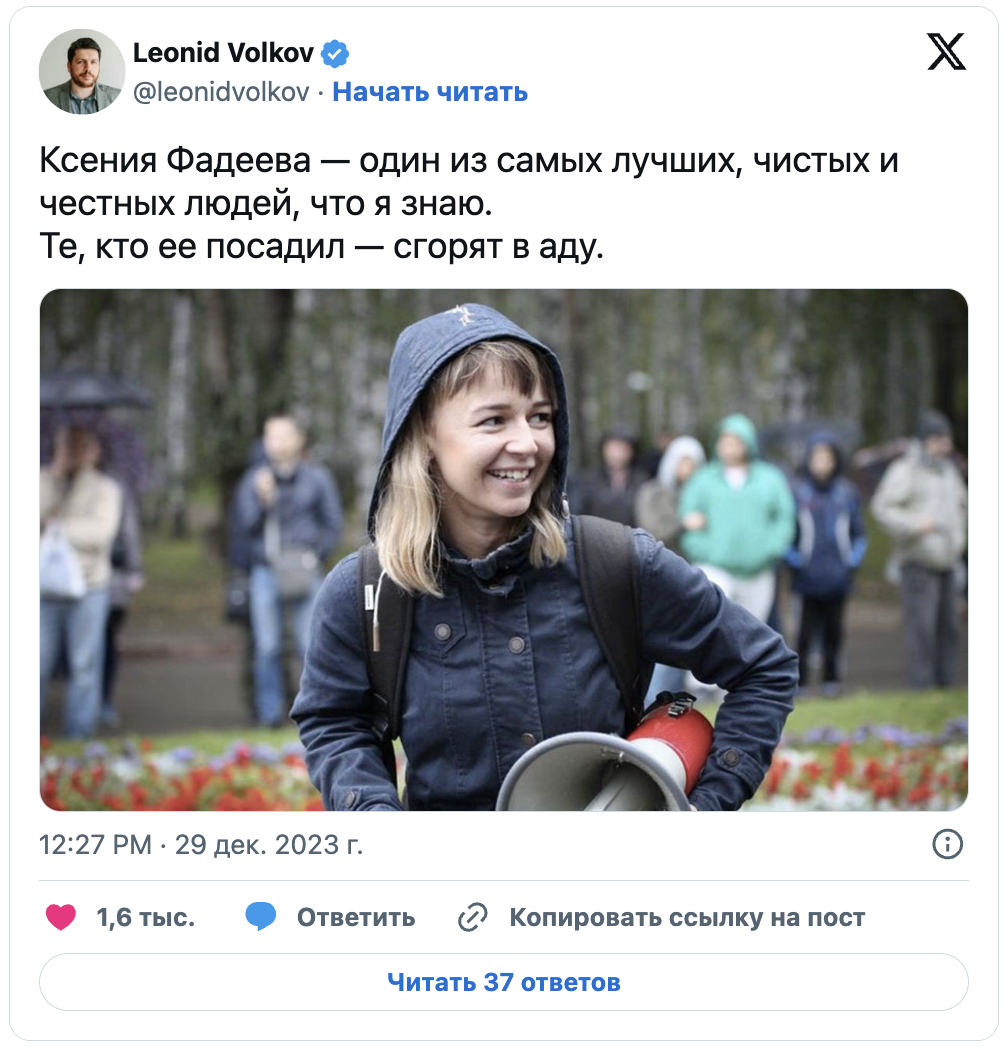1006x1054 pixels.
Task: Click the Leonid Volkov display name
Action: (x=223, y=52)
